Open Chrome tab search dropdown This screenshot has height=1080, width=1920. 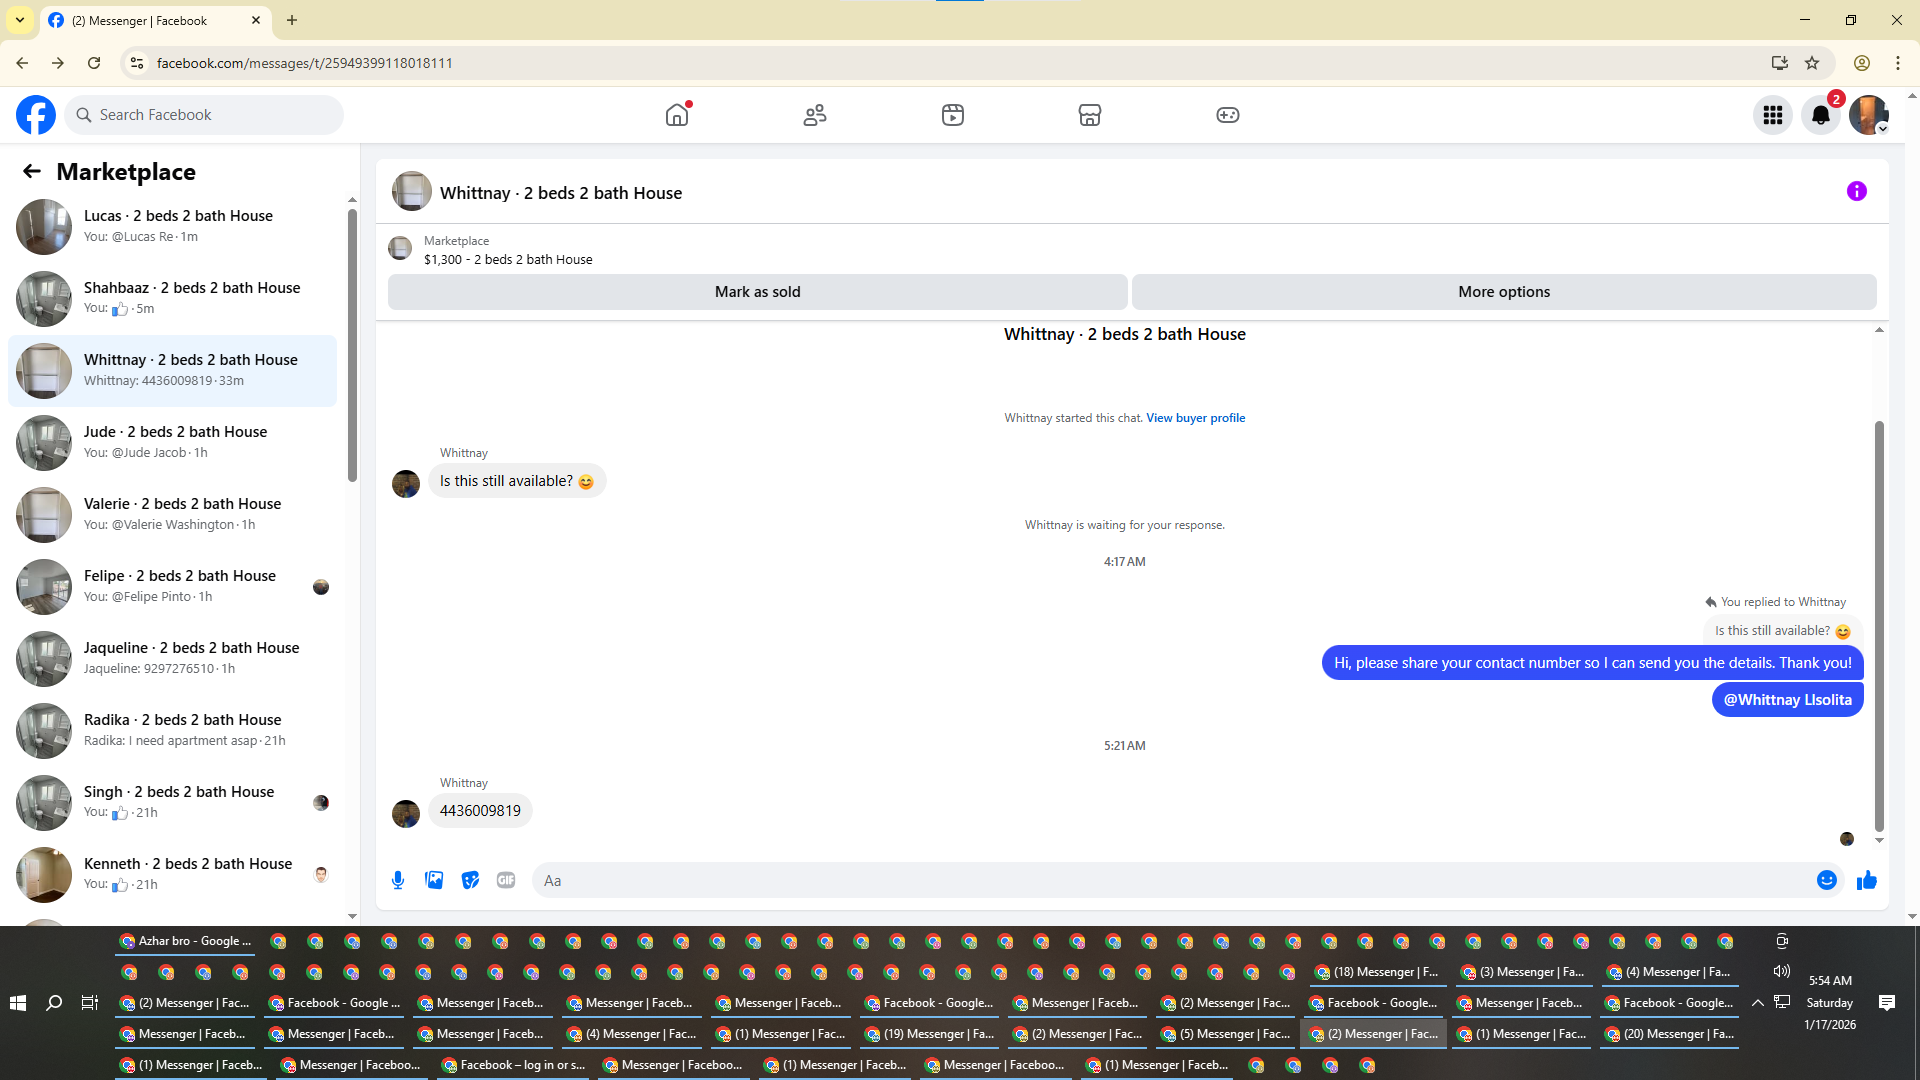20,20
